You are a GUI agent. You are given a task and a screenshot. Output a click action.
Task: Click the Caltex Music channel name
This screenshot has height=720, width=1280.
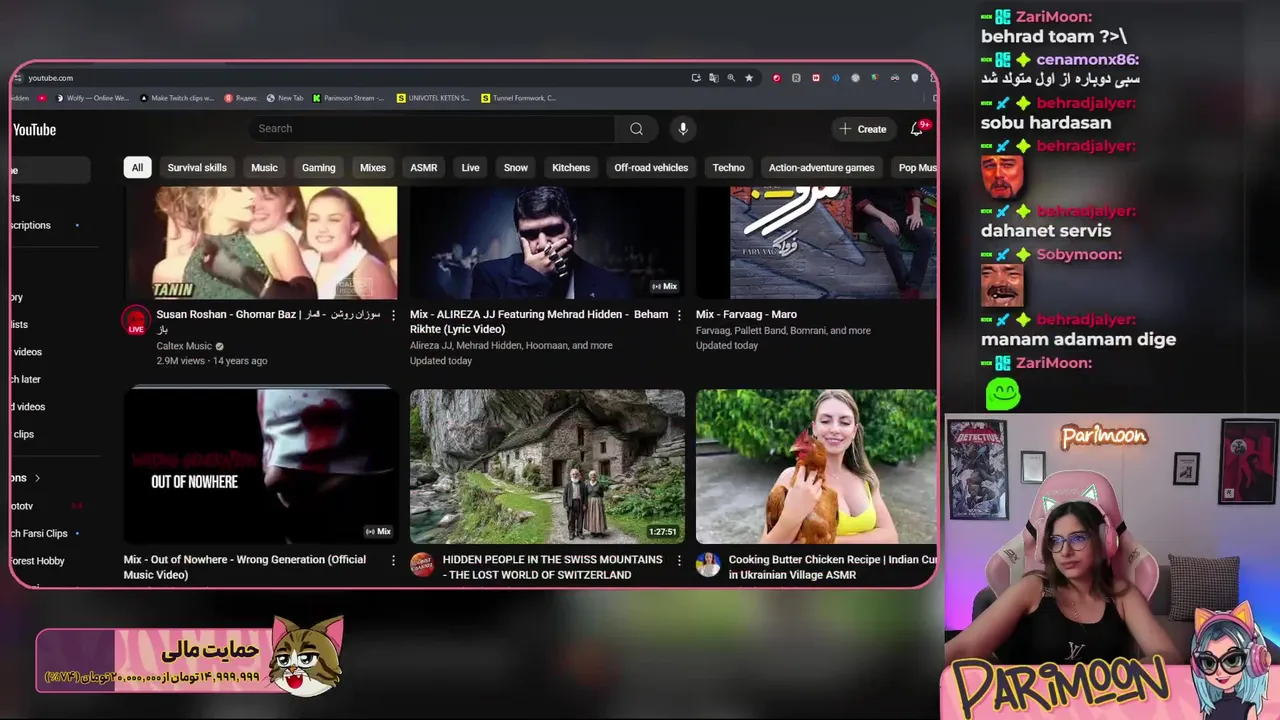pos(184,346)
